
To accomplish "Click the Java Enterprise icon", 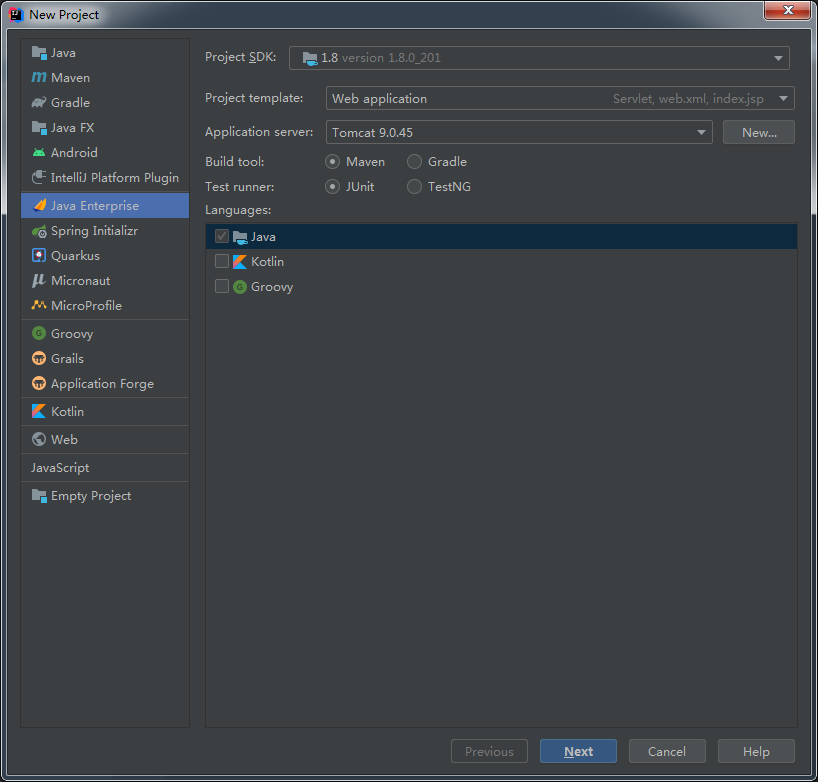I will 39,206.
